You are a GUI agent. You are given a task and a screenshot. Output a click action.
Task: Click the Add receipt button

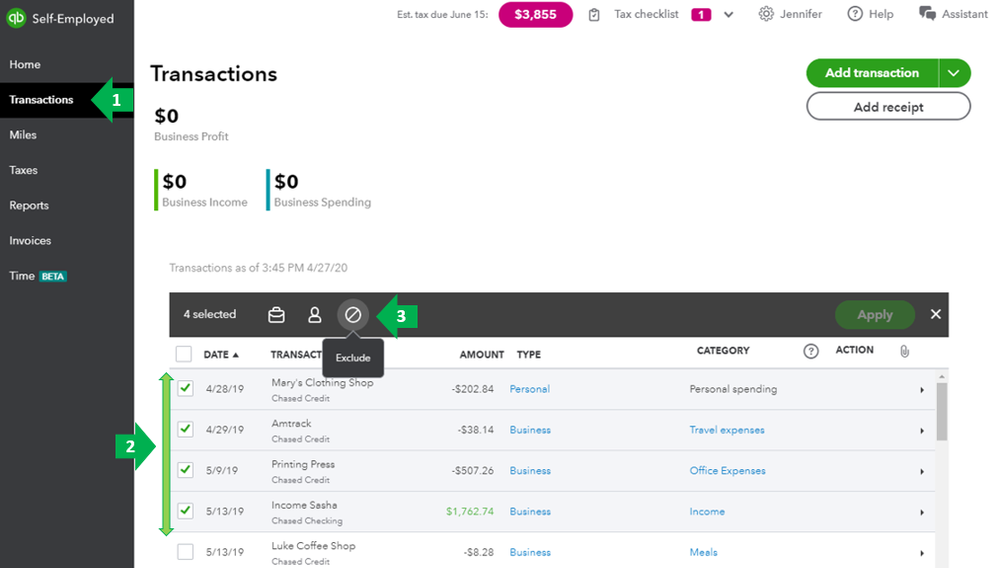pos(888,106)
